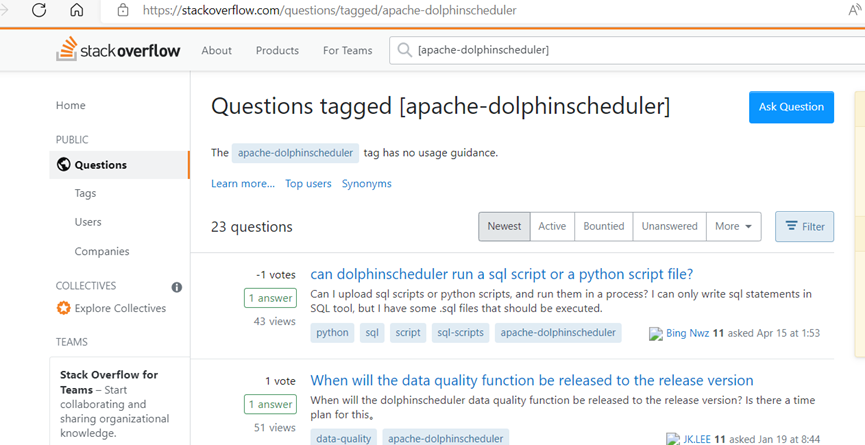The image size is (865, 445).
Task: Open question about data quality function release
Action: pyautogui.click(x=532, y=380)
